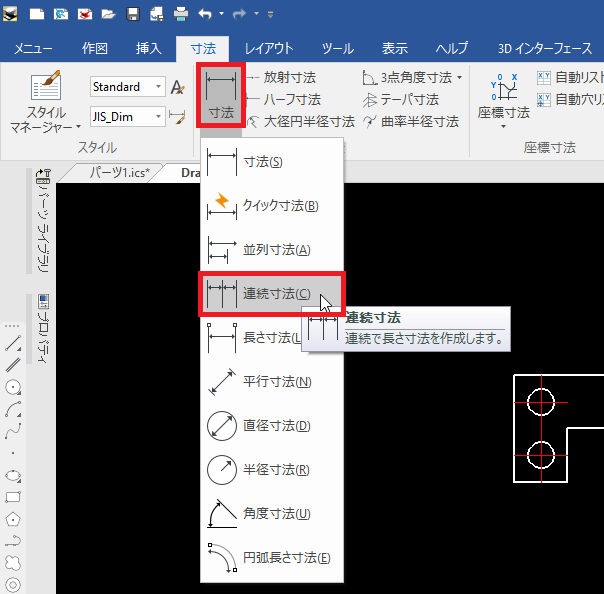
Task: Click the upper circle in the drawing
Action: point(541,402)
